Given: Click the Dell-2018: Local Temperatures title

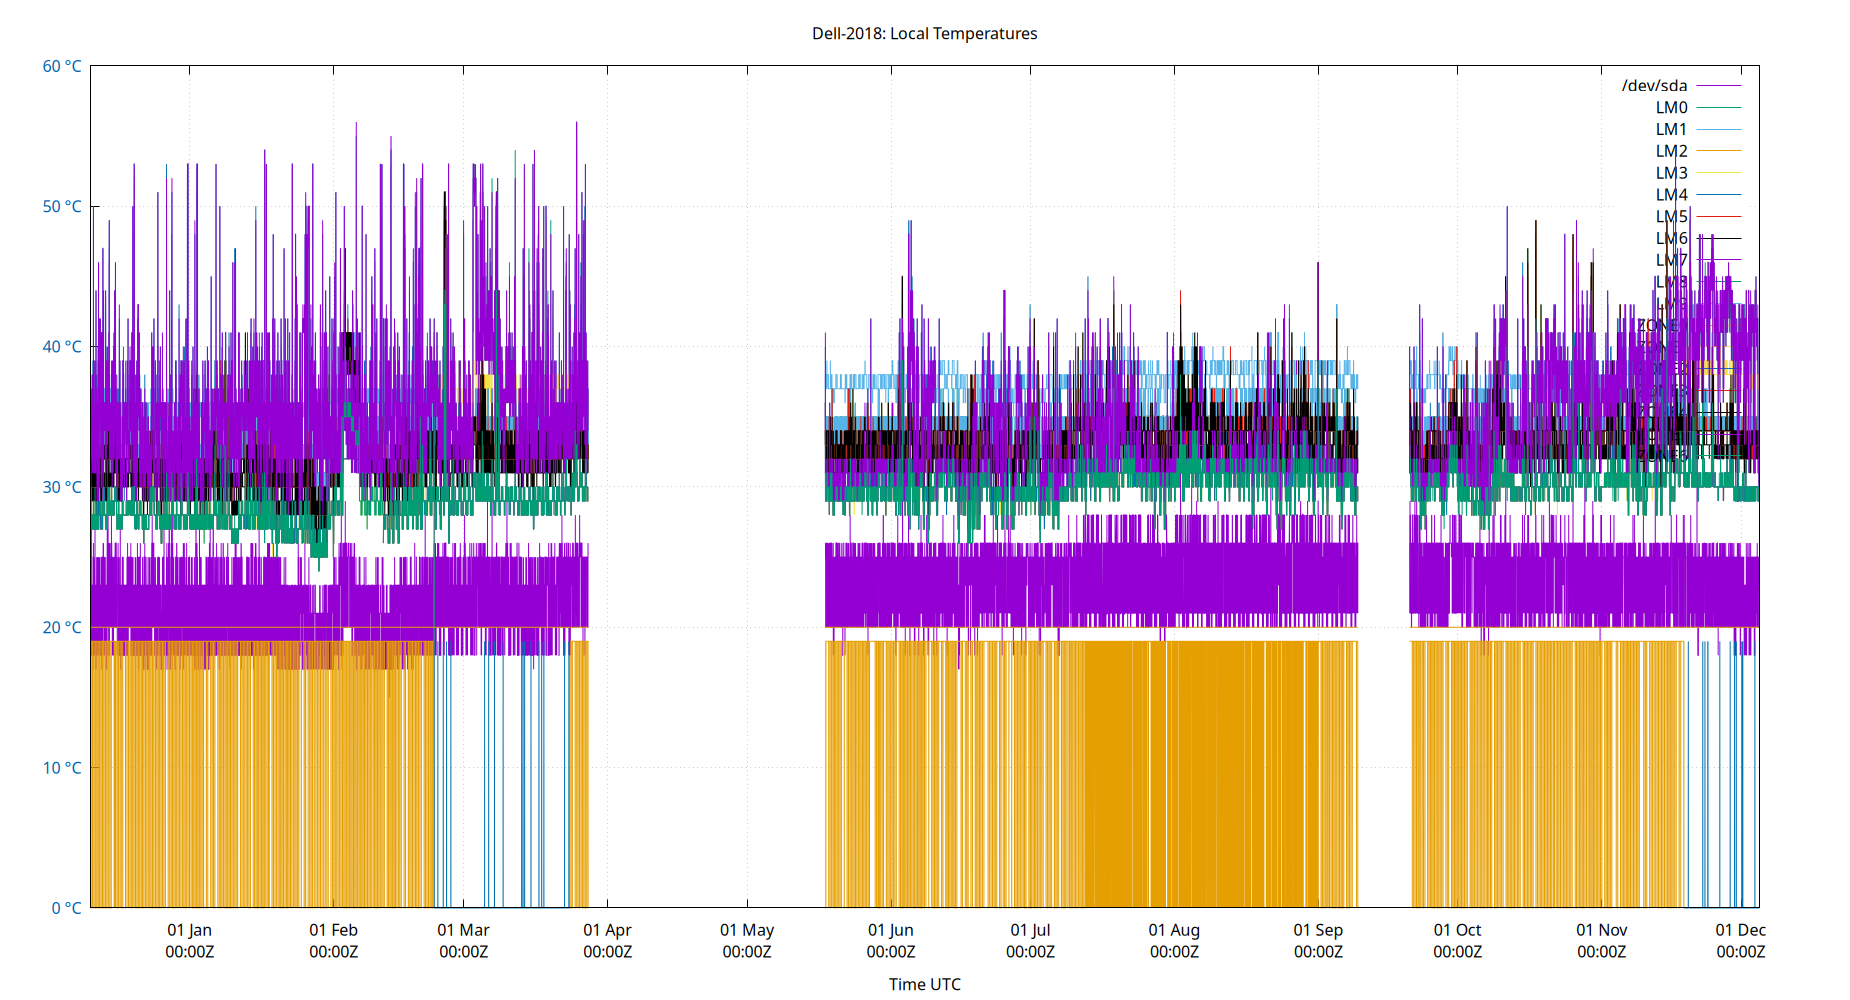Looking at the screenshot, I should (925, 33).
